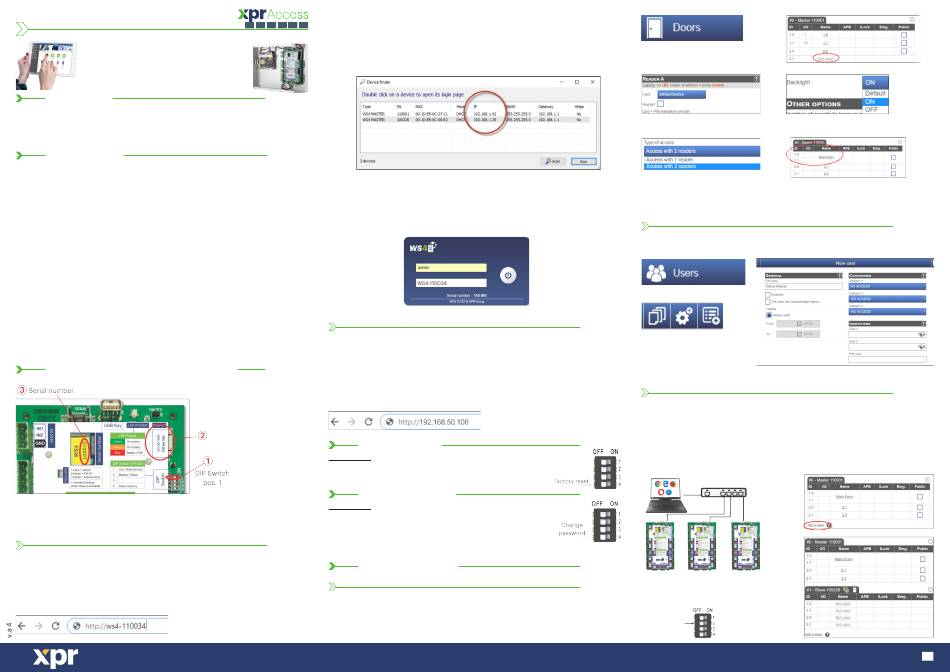Click the address bar showing http://ws4-110034

click(x=117, y=626)
